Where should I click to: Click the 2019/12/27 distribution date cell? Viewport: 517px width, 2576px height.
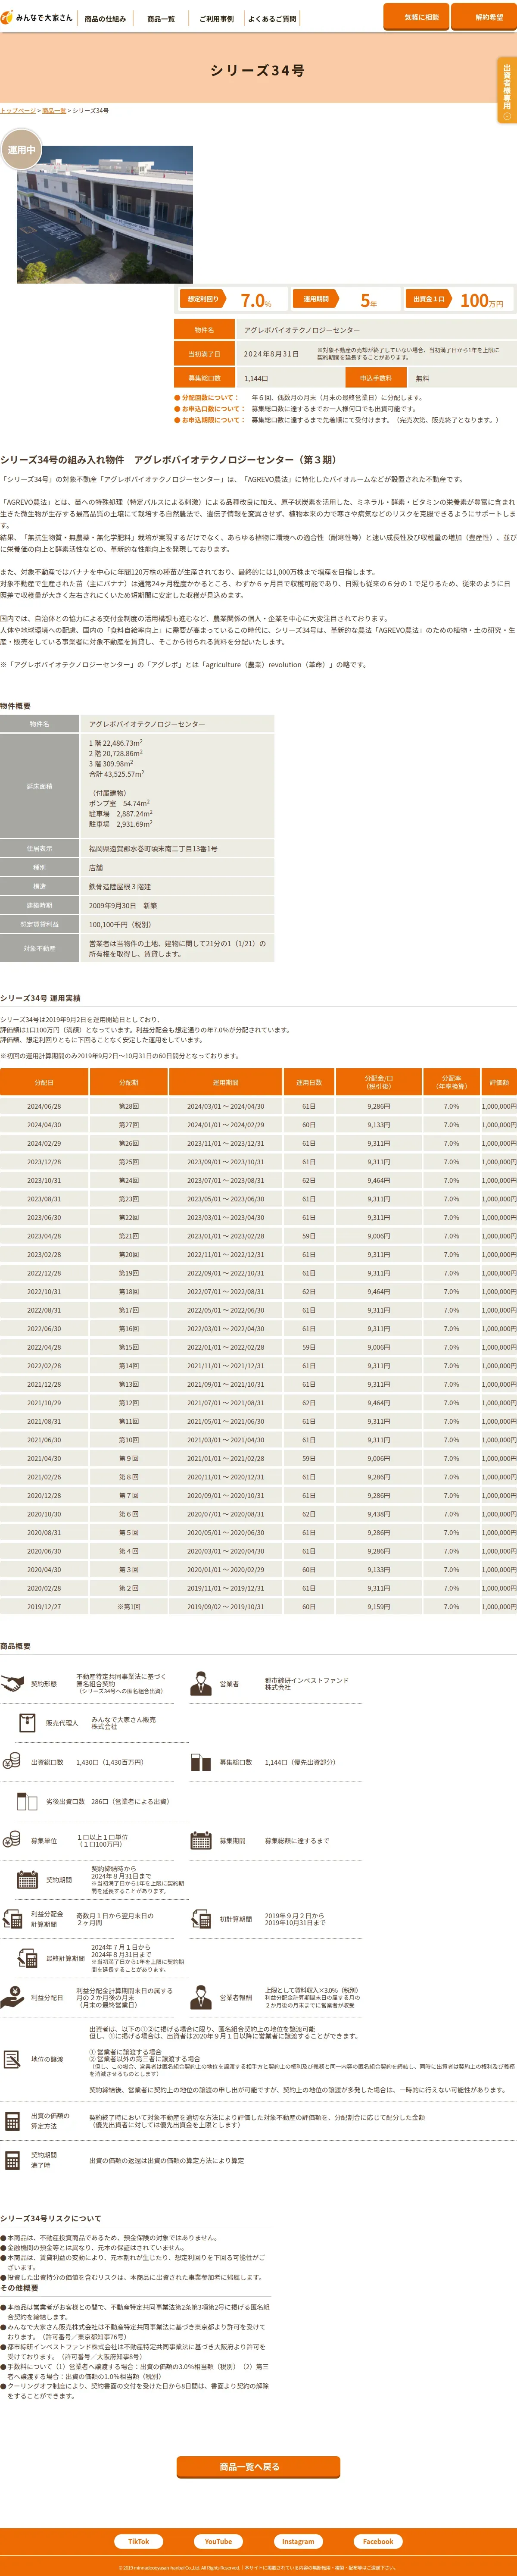click(x=44, y=1607)
